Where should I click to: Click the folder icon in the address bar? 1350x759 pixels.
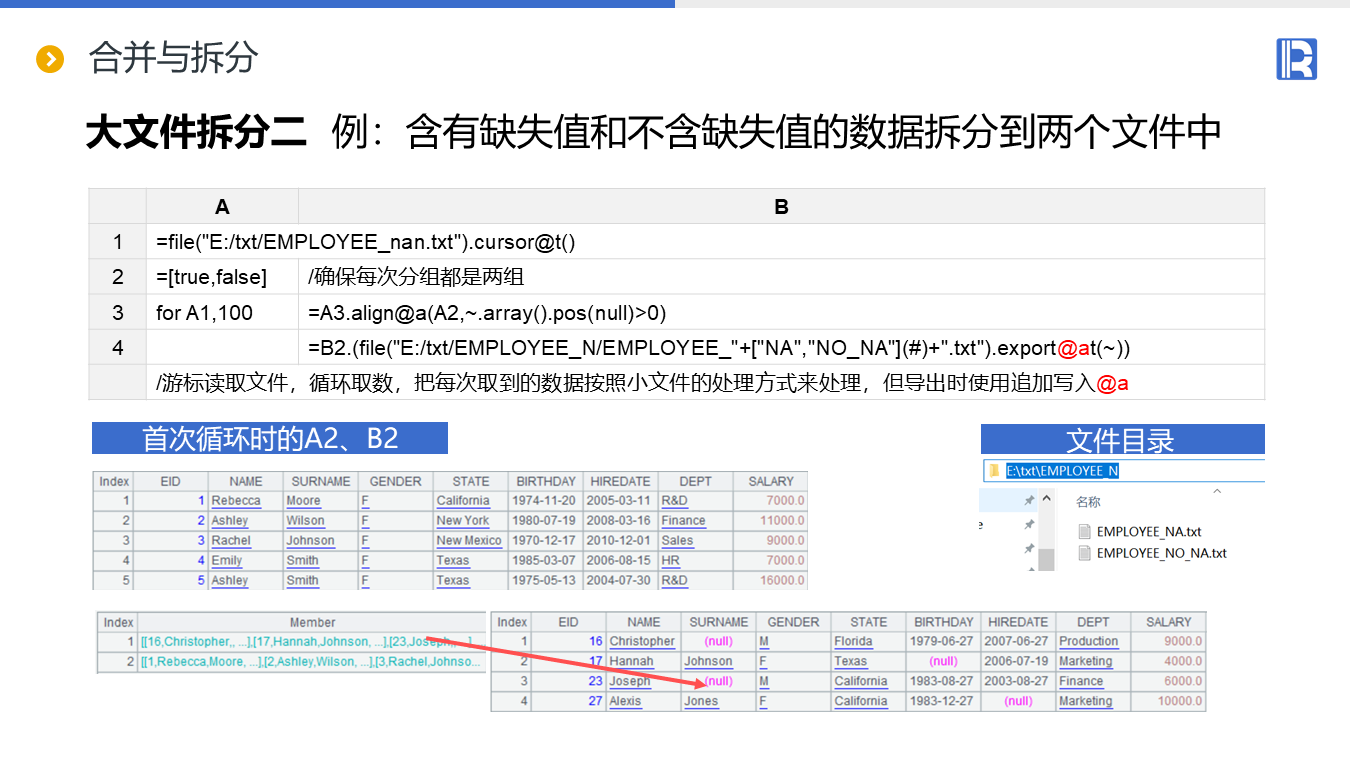click(x=993, y=471)
